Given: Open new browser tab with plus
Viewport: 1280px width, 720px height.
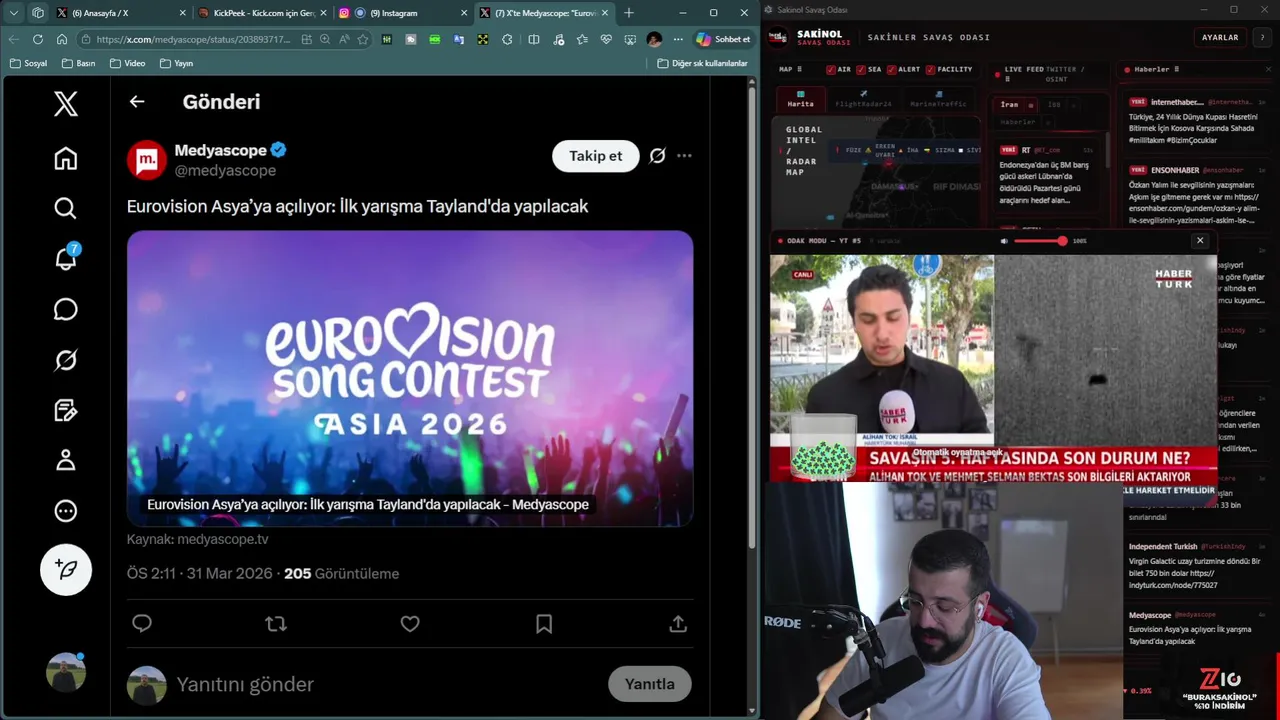Looking at the screenshot, I should tap(629, 13).
